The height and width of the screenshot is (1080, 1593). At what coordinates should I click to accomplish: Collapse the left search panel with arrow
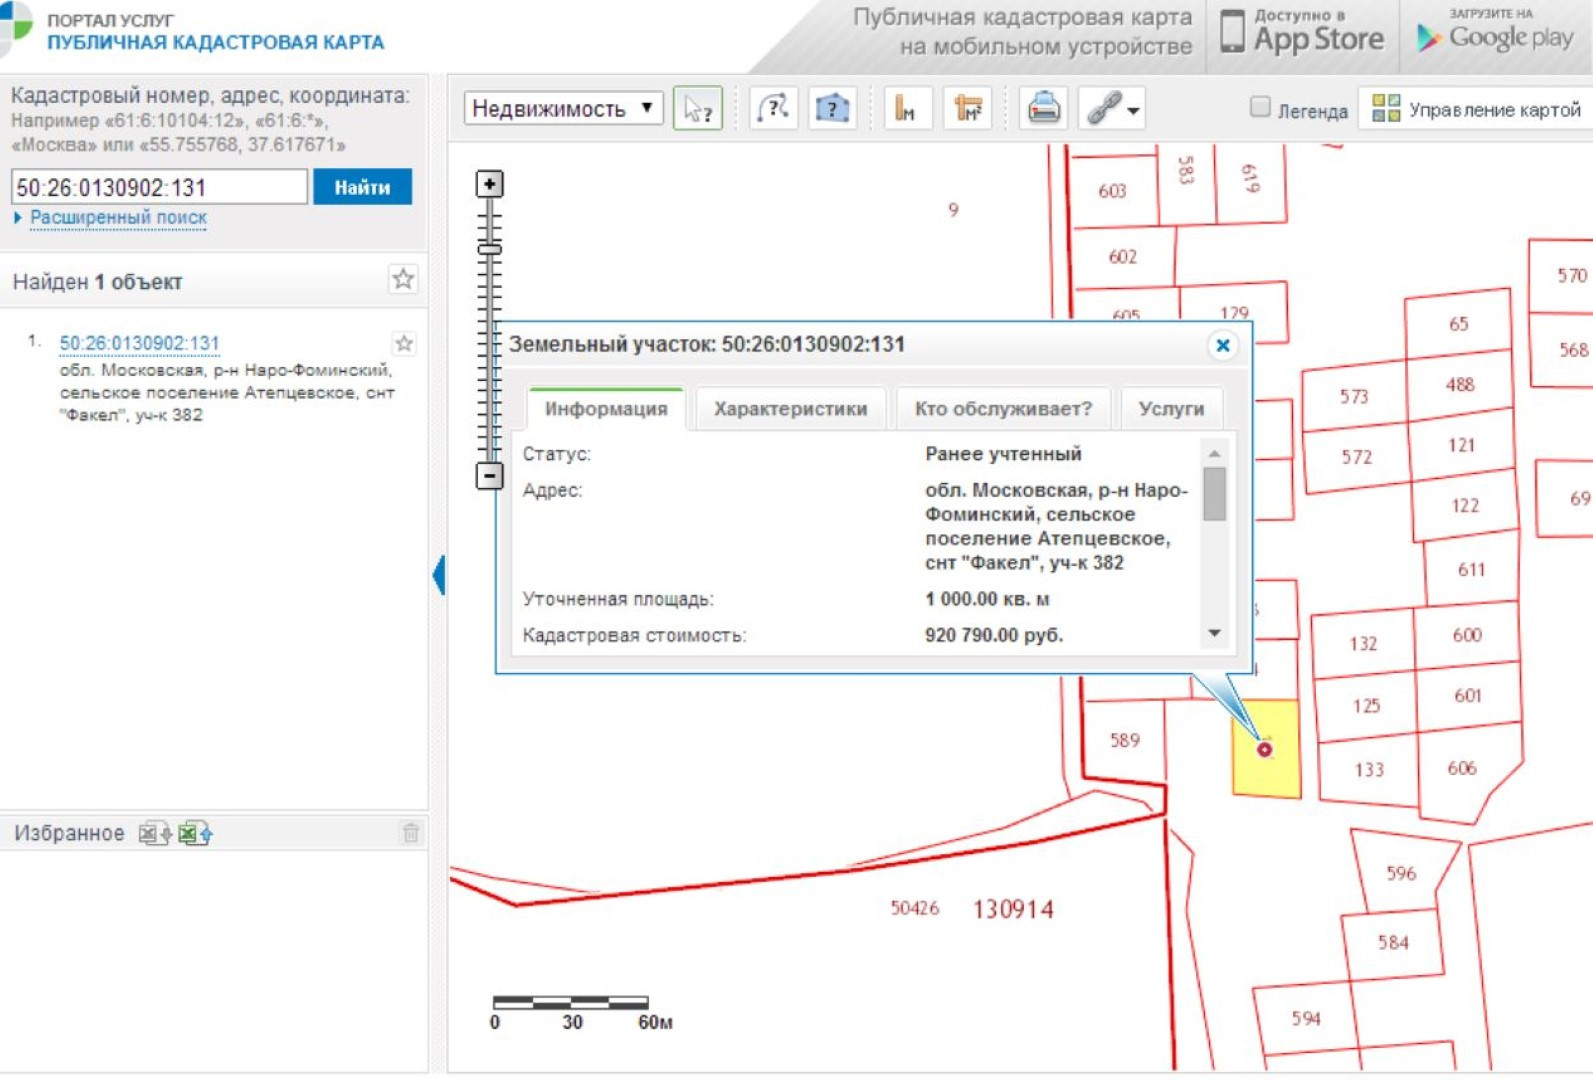[x=438, y=575]
